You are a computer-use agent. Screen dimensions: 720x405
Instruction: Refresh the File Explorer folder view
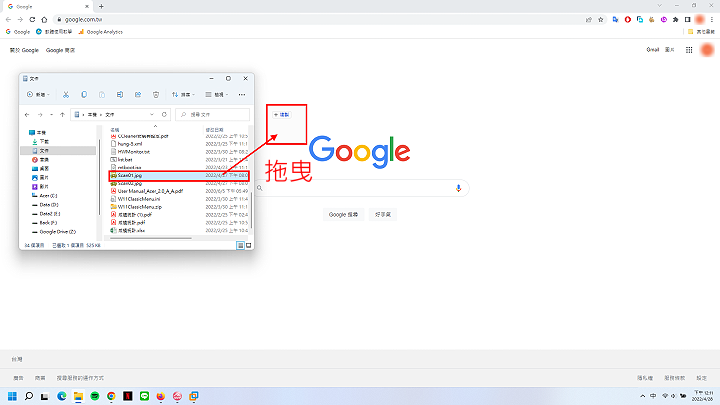coord(164,114)
